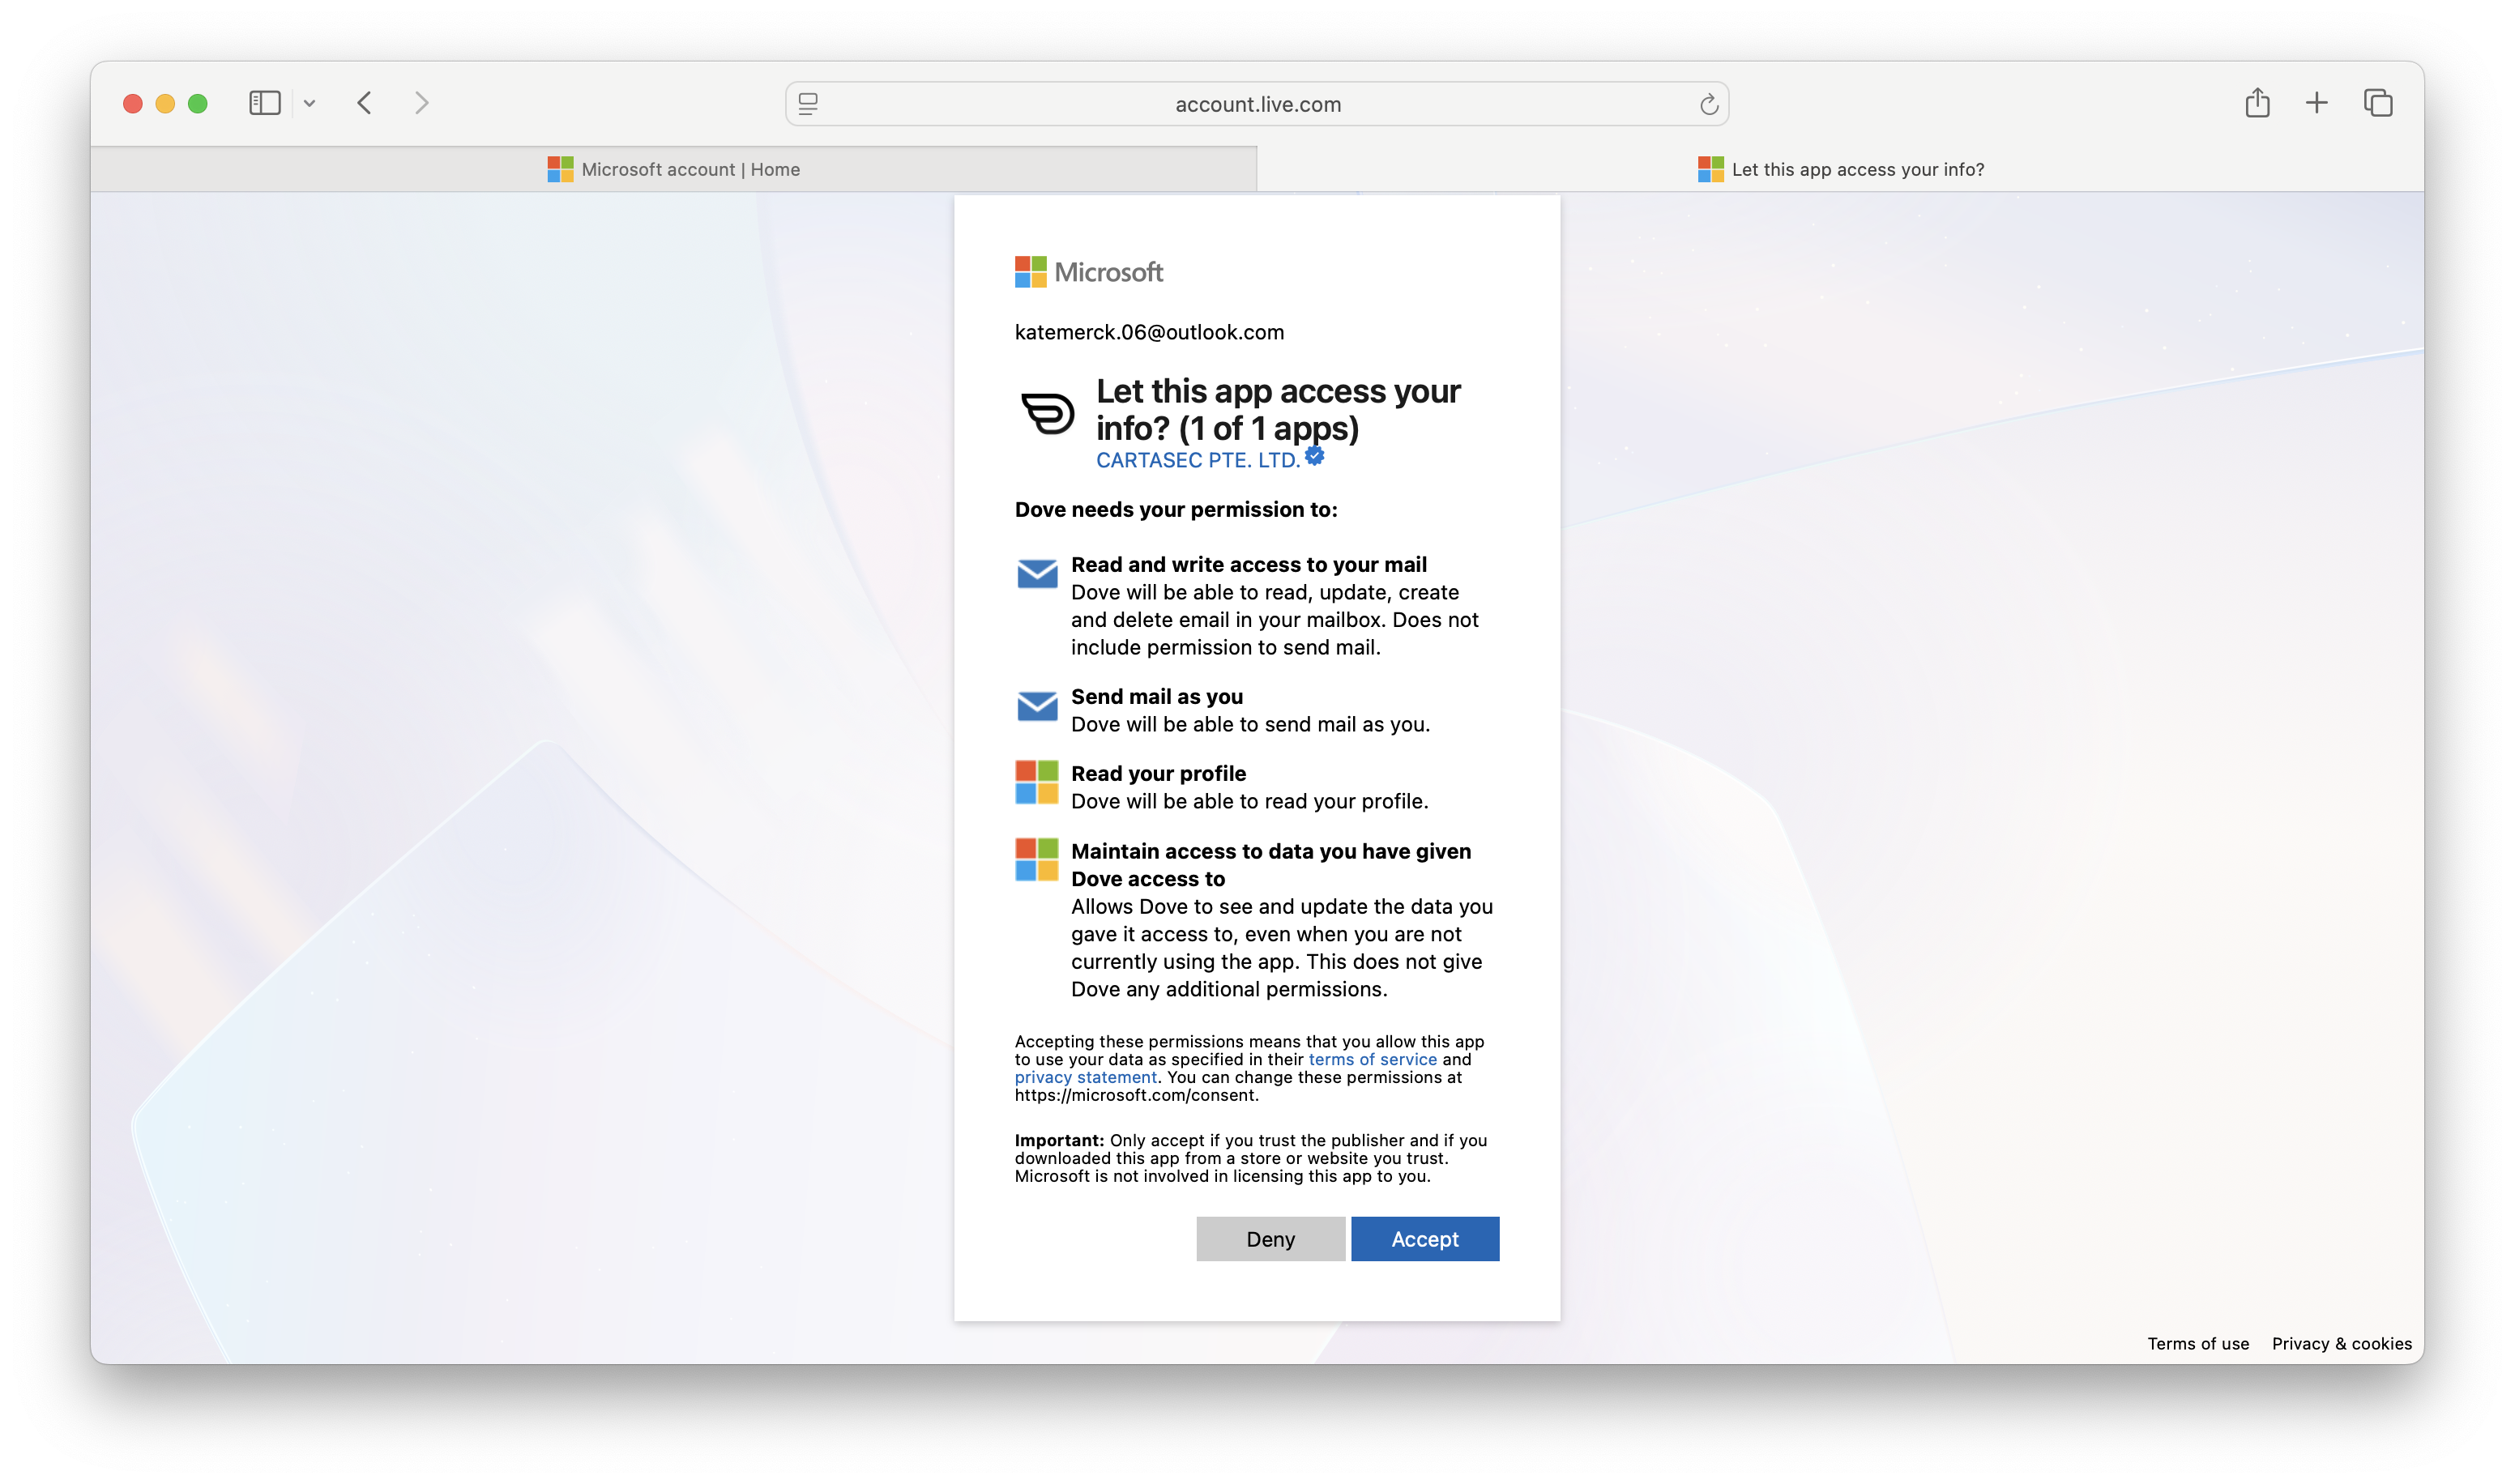Reload the page with refresh icon
The image size is (2515, 1484).
(x=1708, y=104)
